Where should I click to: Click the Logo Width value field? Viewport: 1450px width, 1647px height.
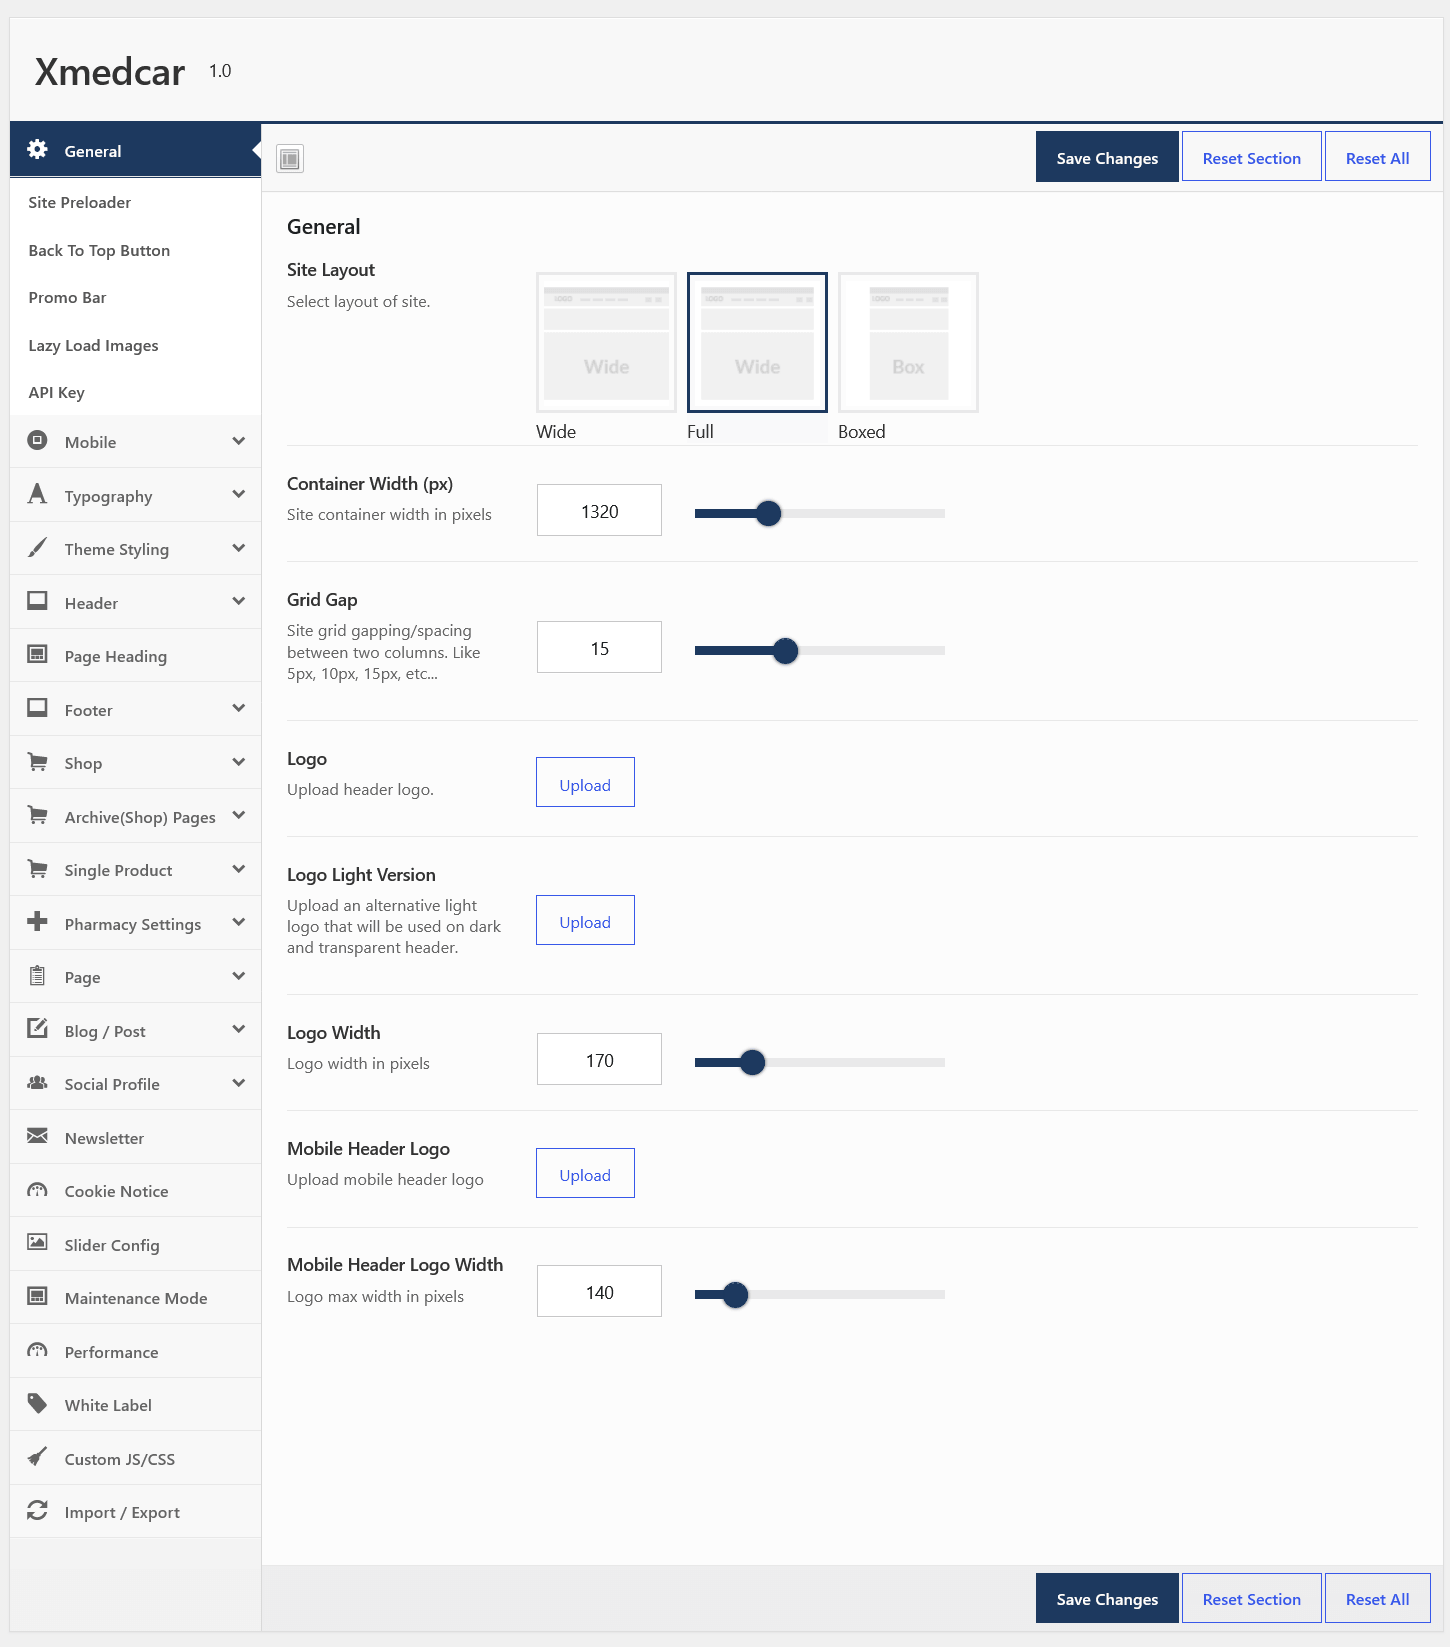click(599, 1059)
